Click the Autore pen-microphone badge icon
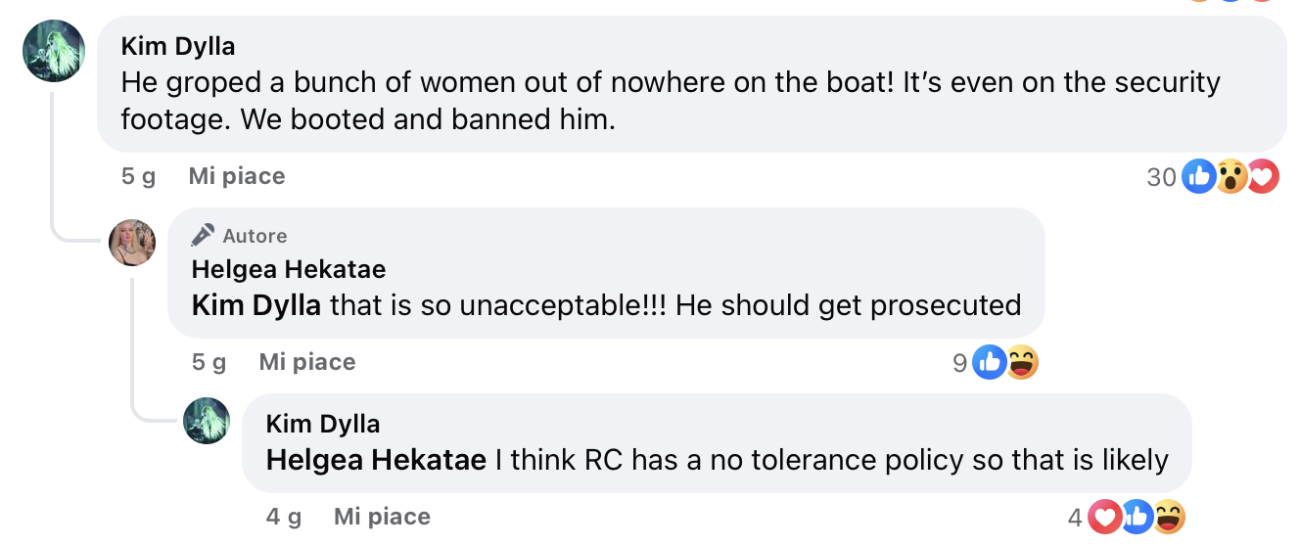The image size is (1300, 546). click(x=203, y=235)
